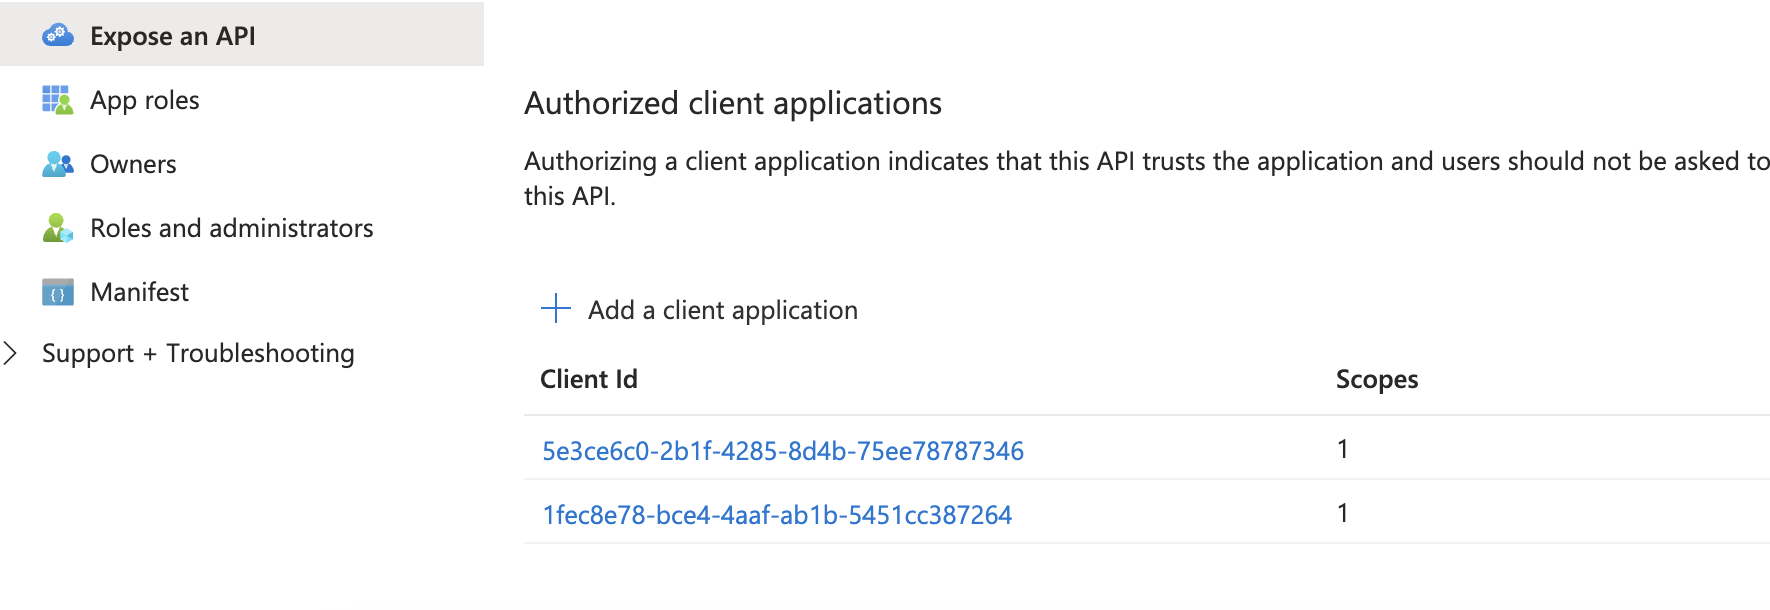The height and width of the screenshot is (610, 1770).
Task: Click the plus icon to add client
Action: [556, 309]
